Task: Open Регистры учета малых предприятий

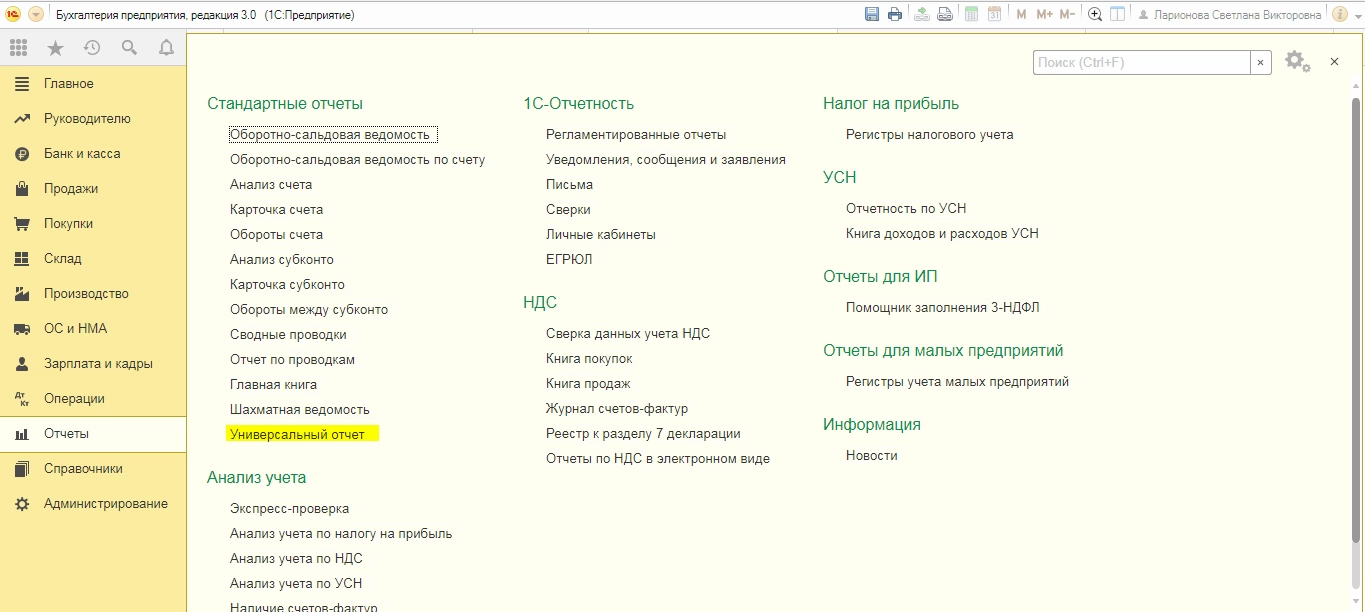Action: coord(957,381)
